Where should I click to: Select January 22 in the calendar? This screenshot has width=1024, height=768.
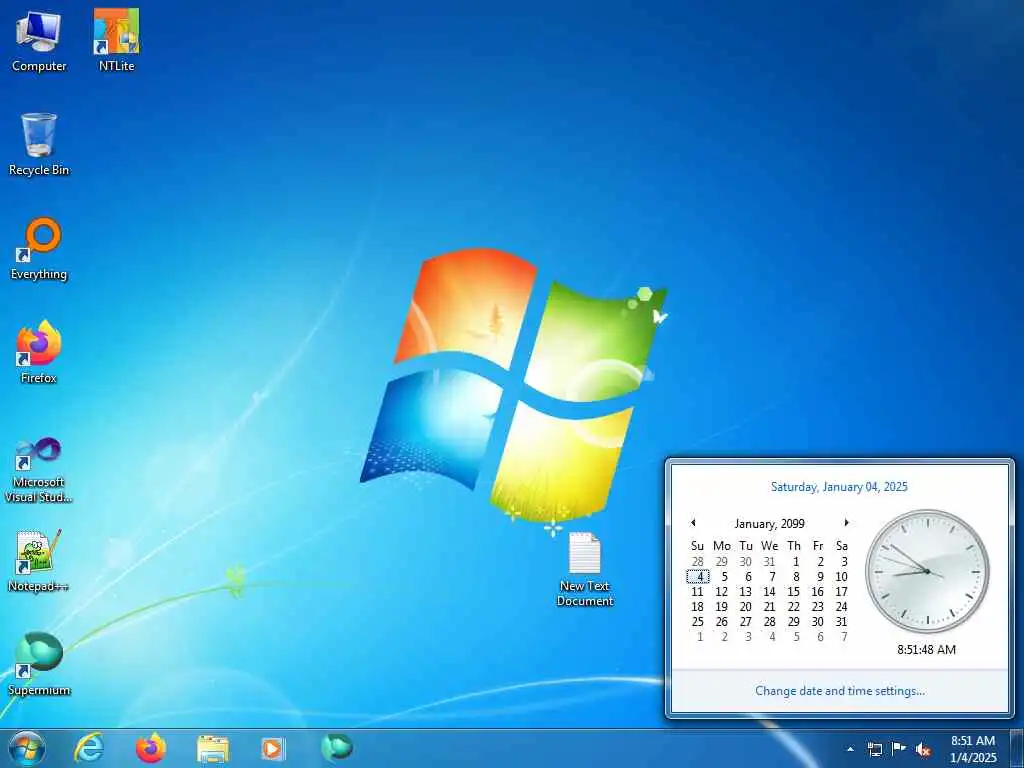[793, 607]
